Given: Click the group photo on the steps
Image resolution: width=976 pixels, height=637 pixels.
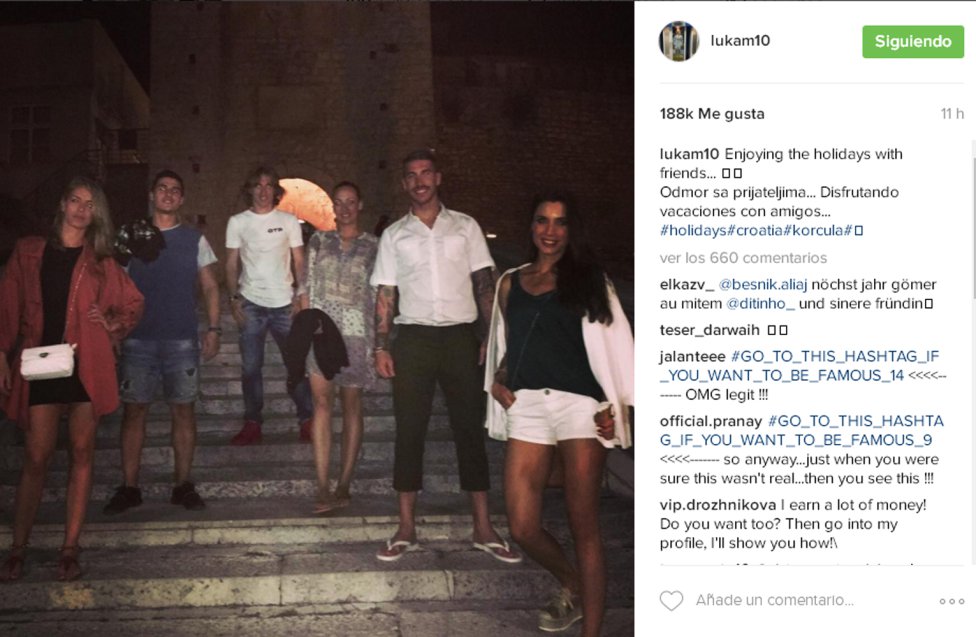Looking at the screenshot, I should point(317,318).
